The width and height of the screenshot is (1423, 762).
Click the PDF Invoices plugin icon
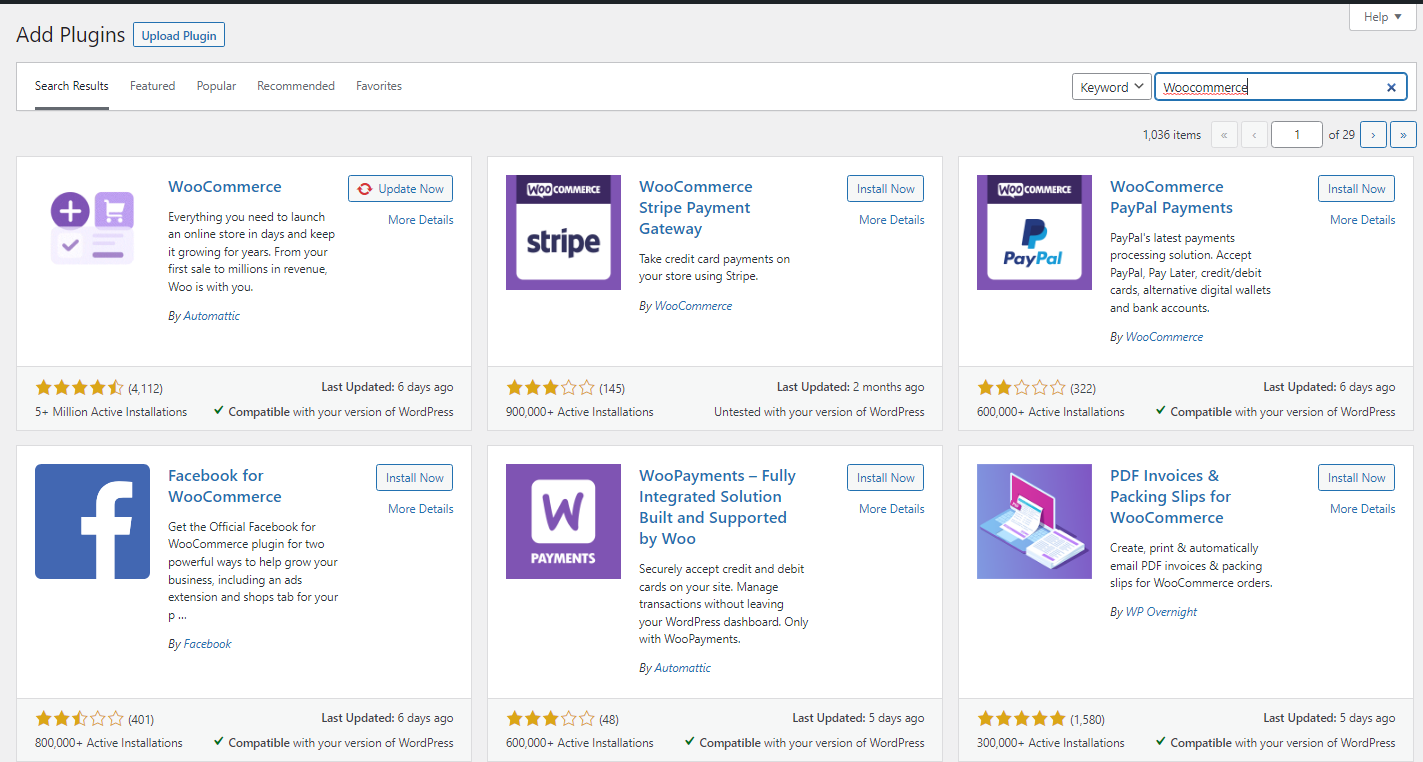[x=1034, y=521]
